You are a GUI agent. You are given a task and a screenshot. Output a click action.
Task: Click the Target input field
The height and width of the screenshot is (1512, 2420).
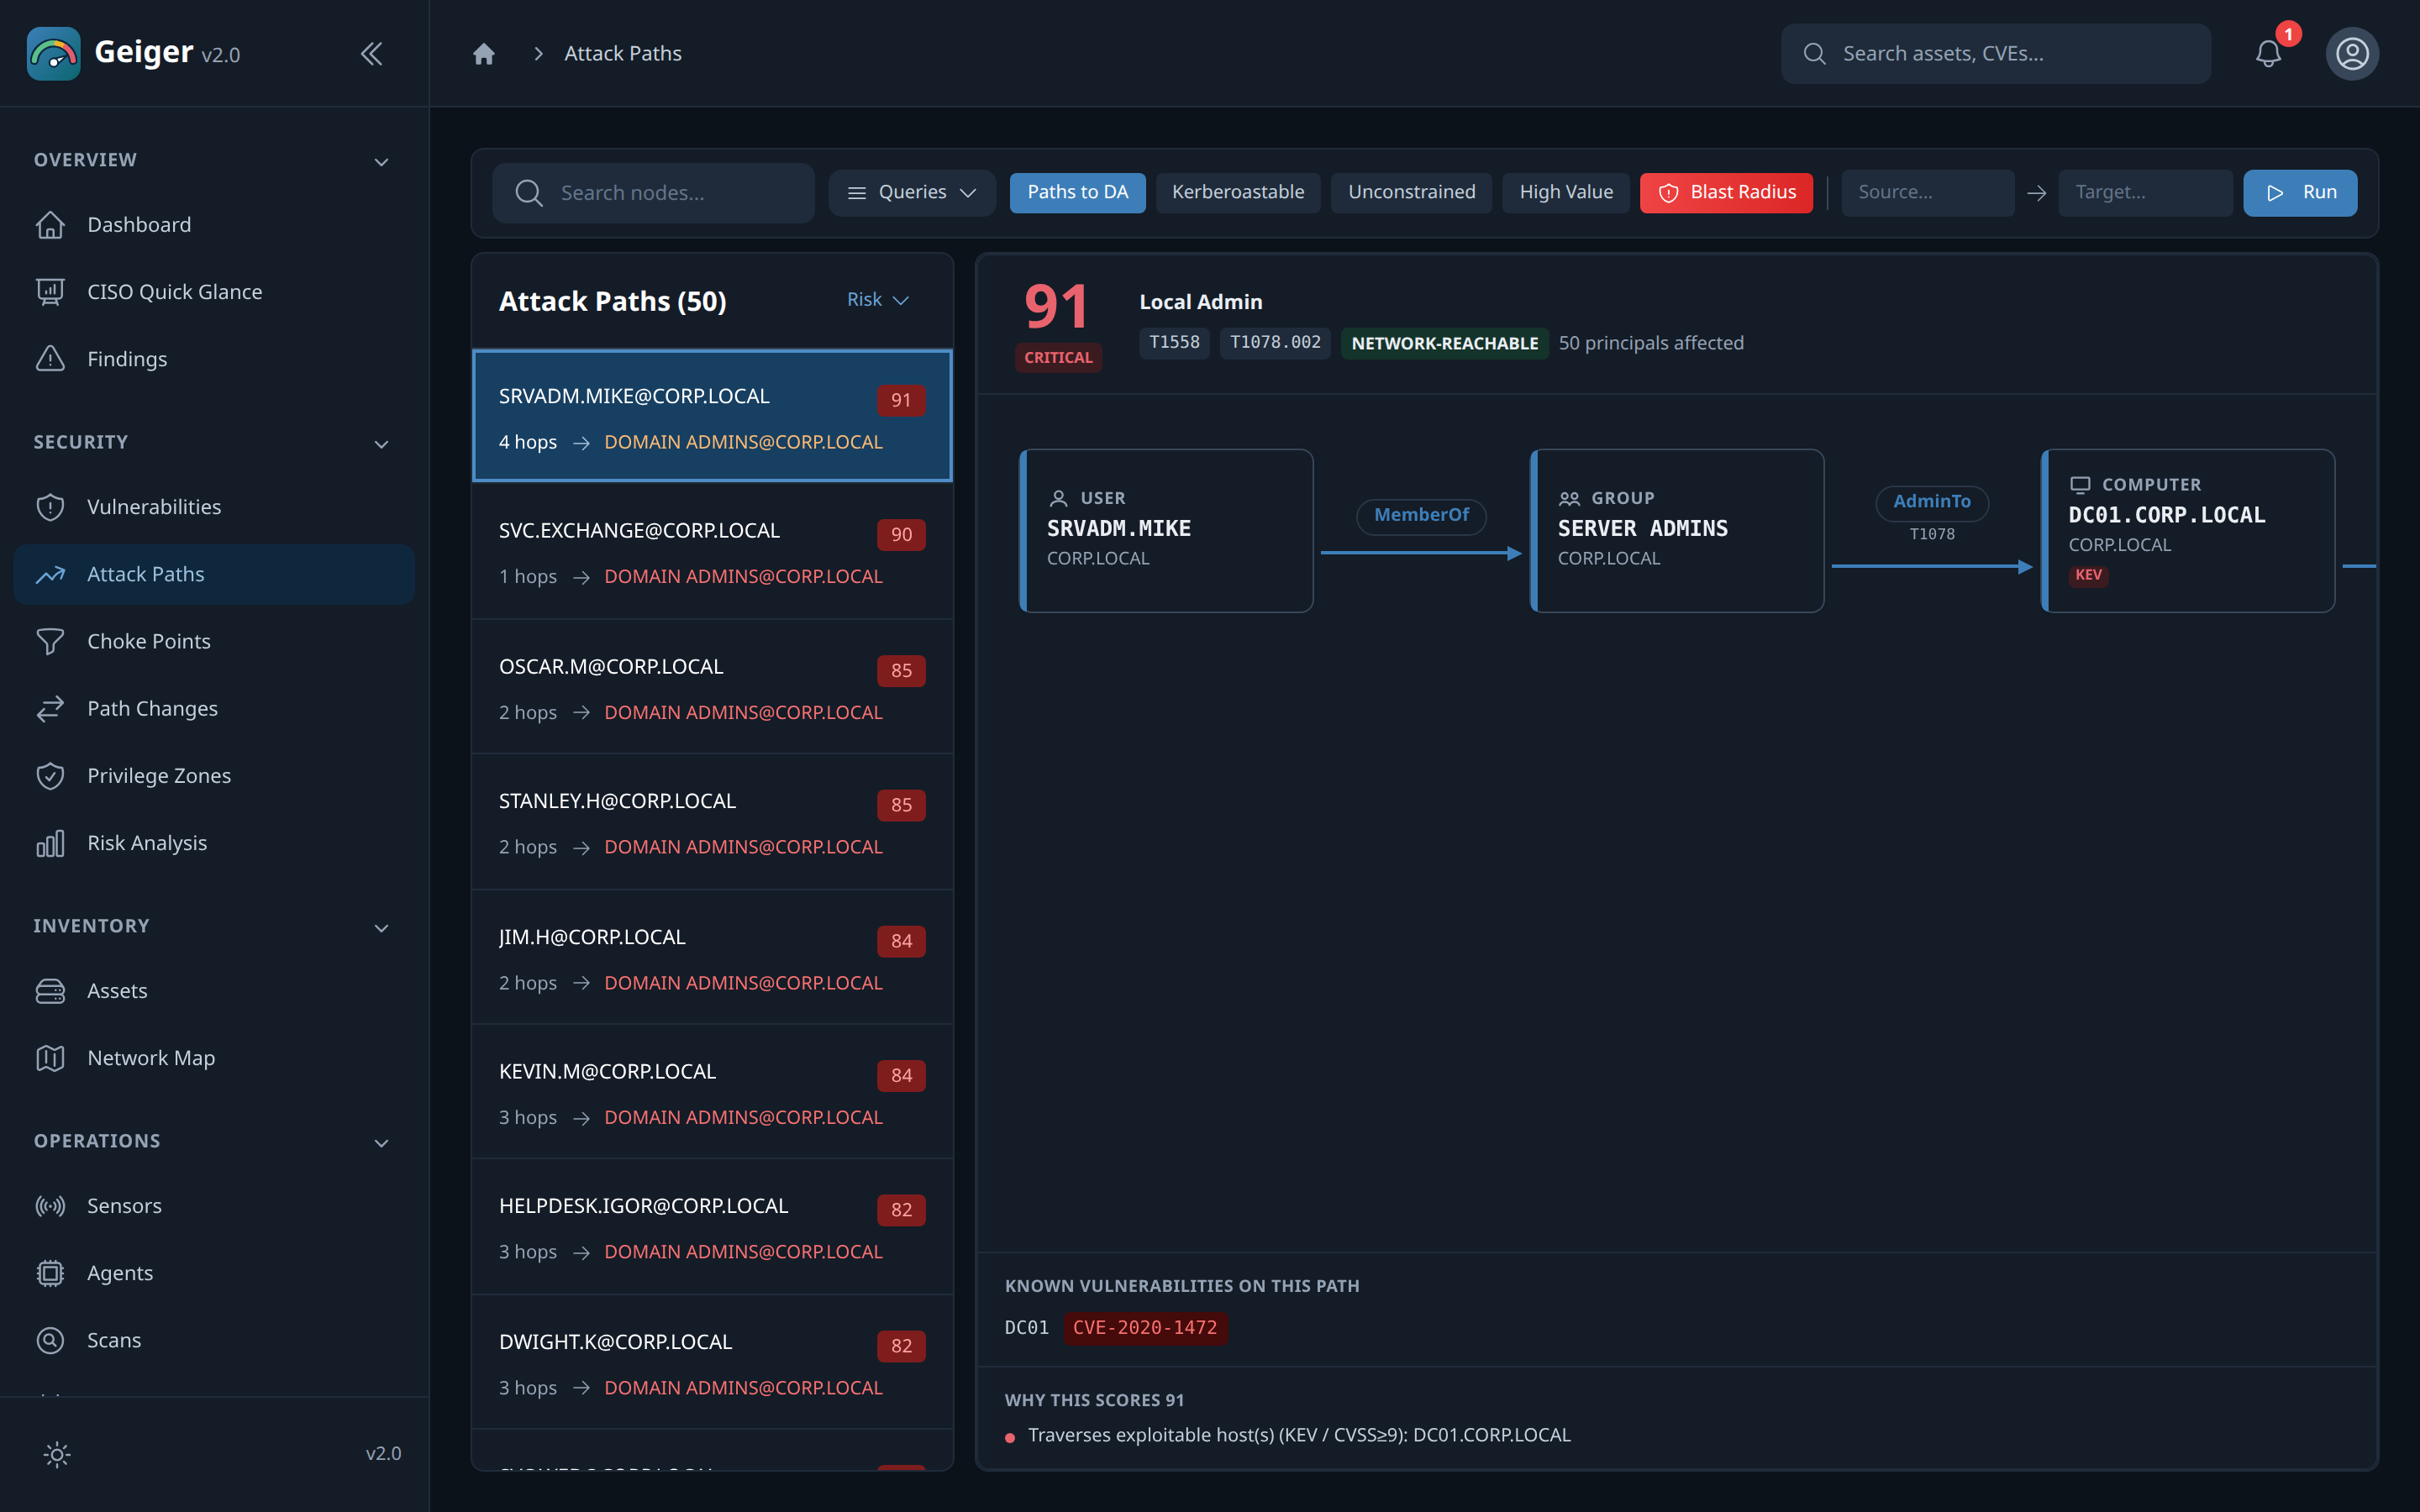2145,192
